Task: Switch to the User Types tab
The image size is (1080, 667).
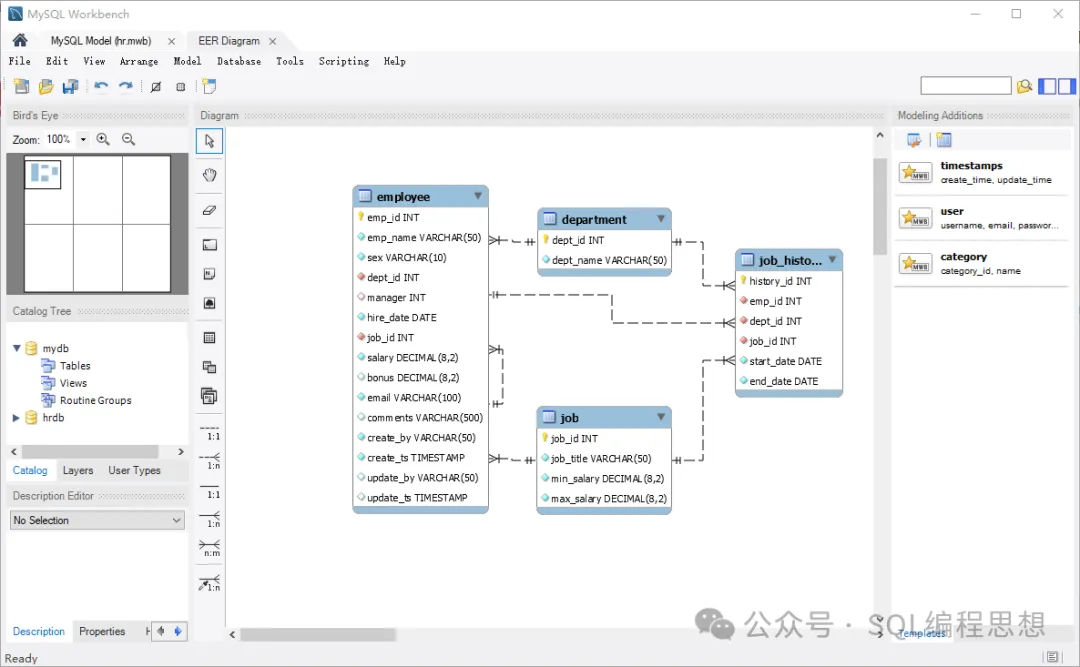Action: (x=134, y=471)
